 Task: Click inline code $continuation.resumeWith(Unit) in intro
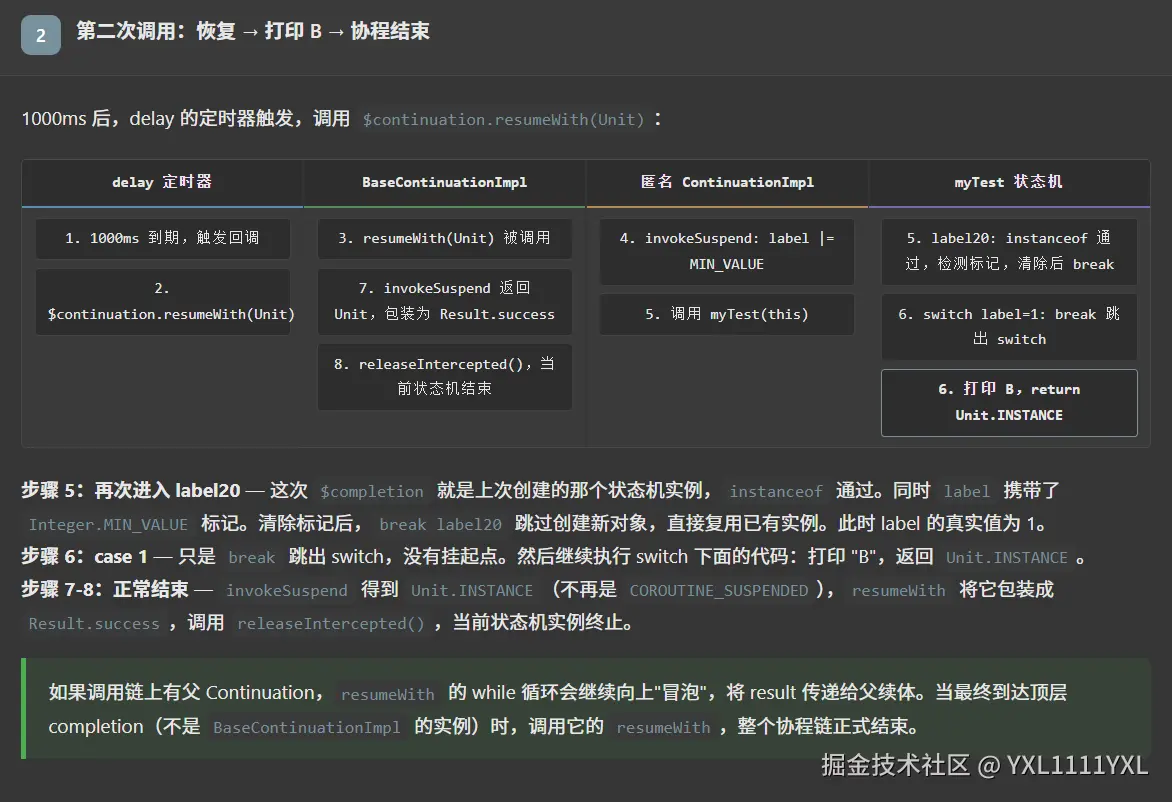(503, 120)
